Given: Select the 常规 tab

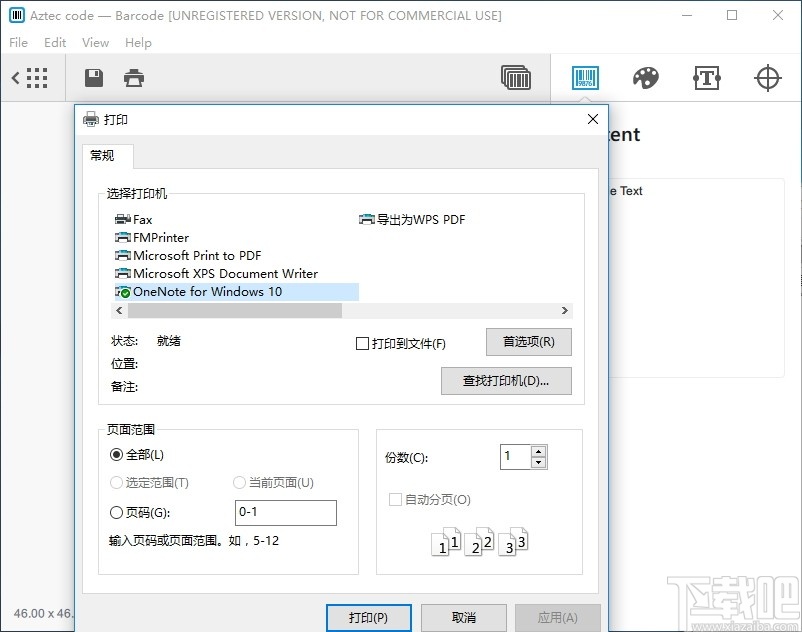Looking at the screenshot, I should pyautogui.click(x=107, y=155).
